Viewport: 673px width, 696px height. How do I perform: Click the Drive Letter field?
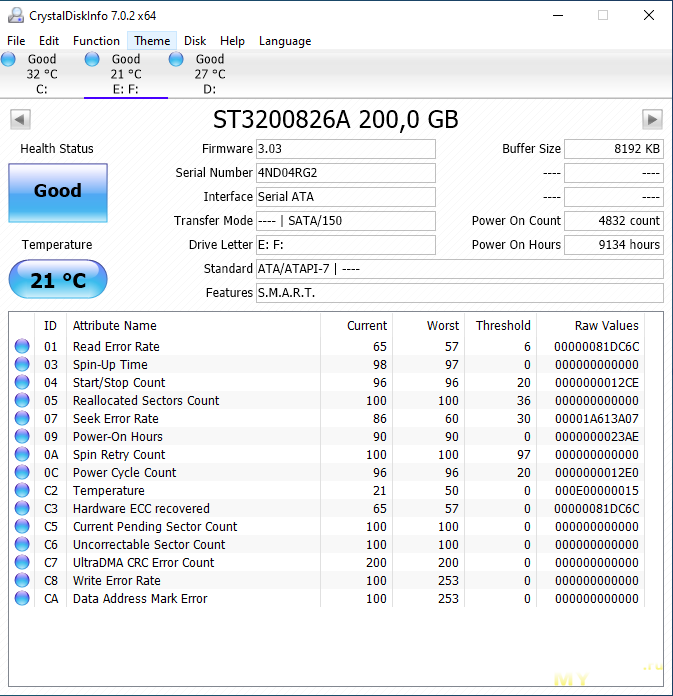pyautogui.click(x=346, y=245)
